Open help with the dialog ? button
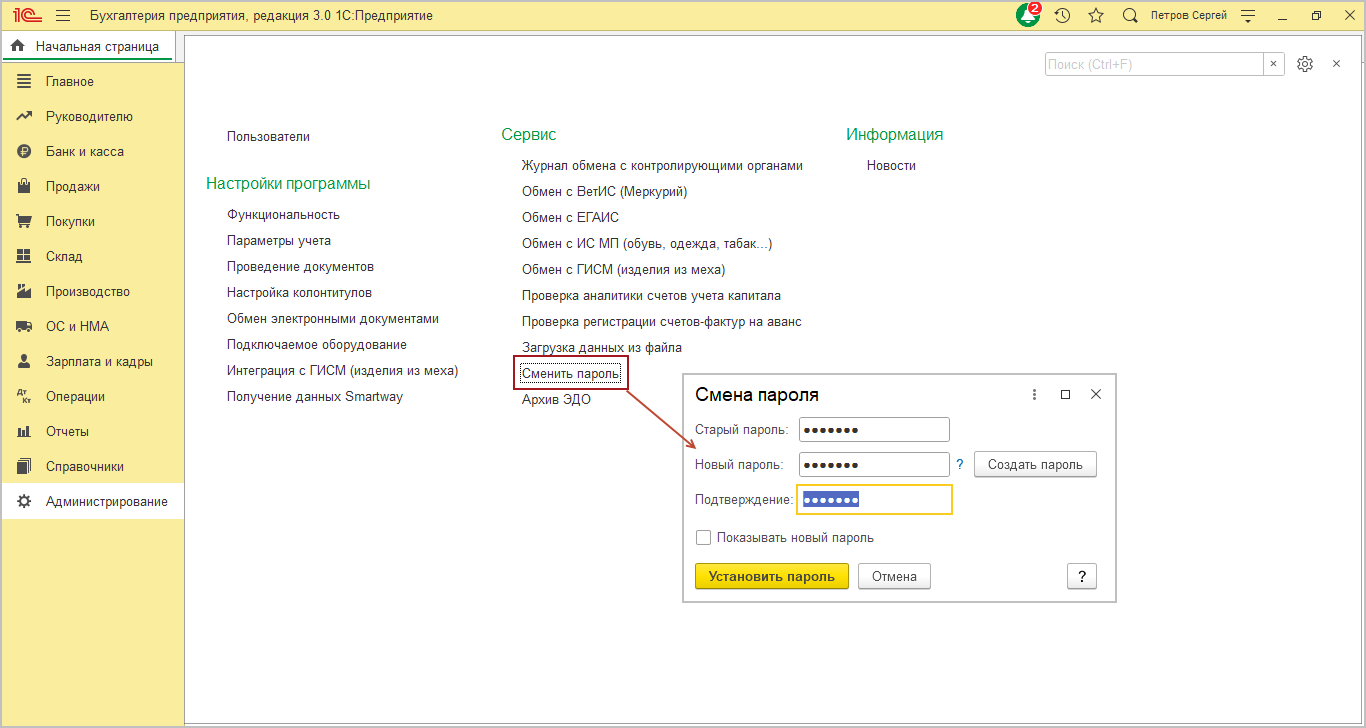The width and height of the screenshot is (1366, 728). pos(1082,577)
